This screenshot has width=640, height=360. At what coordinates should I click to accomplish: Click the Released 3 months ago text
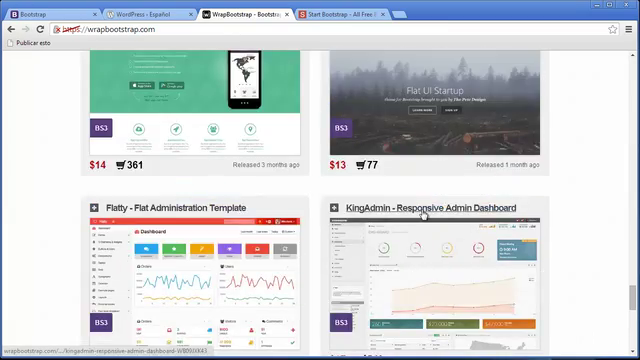266,165
